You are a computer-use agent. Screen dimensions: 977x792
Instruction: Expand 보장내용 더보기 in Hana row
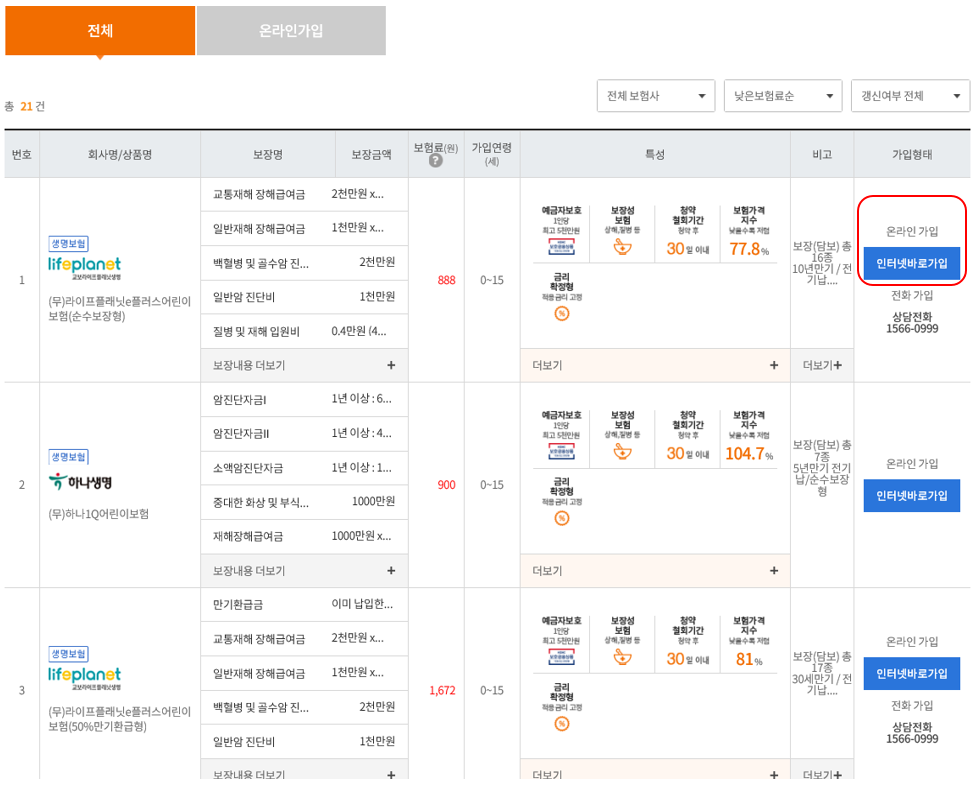(x=304, y=570)
